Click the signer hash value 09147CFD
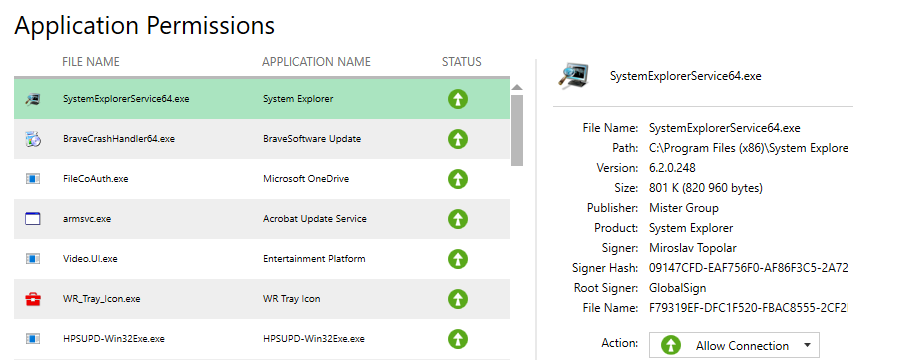The height and width of the screenshot is (360, 908). pos(749,268)
